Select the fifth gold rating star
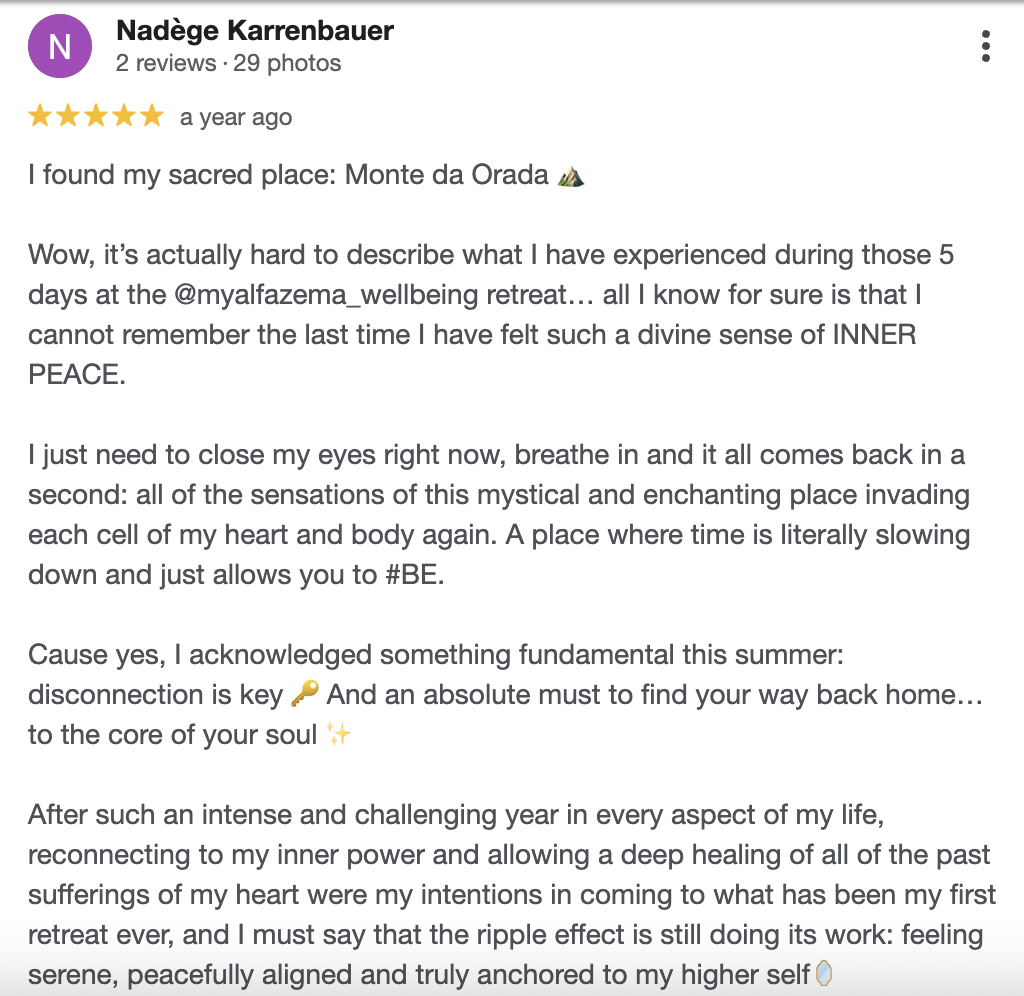 (152, 117)
